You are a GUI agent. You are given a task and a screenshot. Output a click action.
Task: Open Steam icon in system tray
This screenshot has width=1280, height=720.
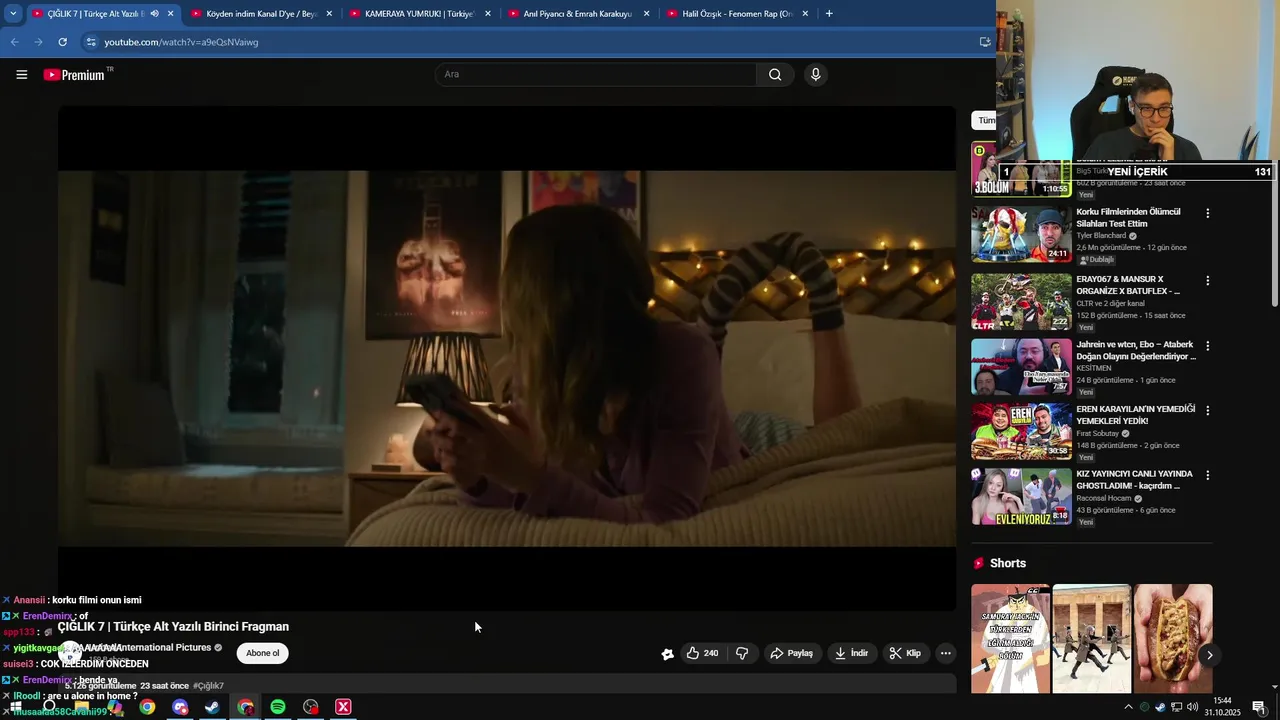tap(1160, 707)
